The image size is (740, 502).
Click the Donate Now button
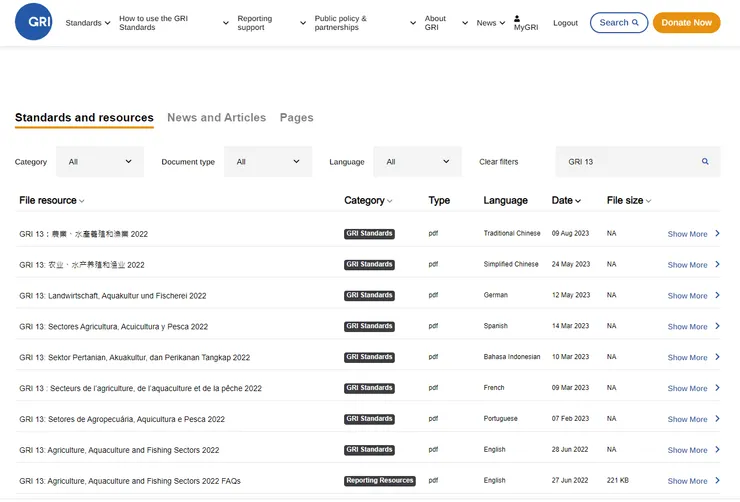[x=686, y=23]
